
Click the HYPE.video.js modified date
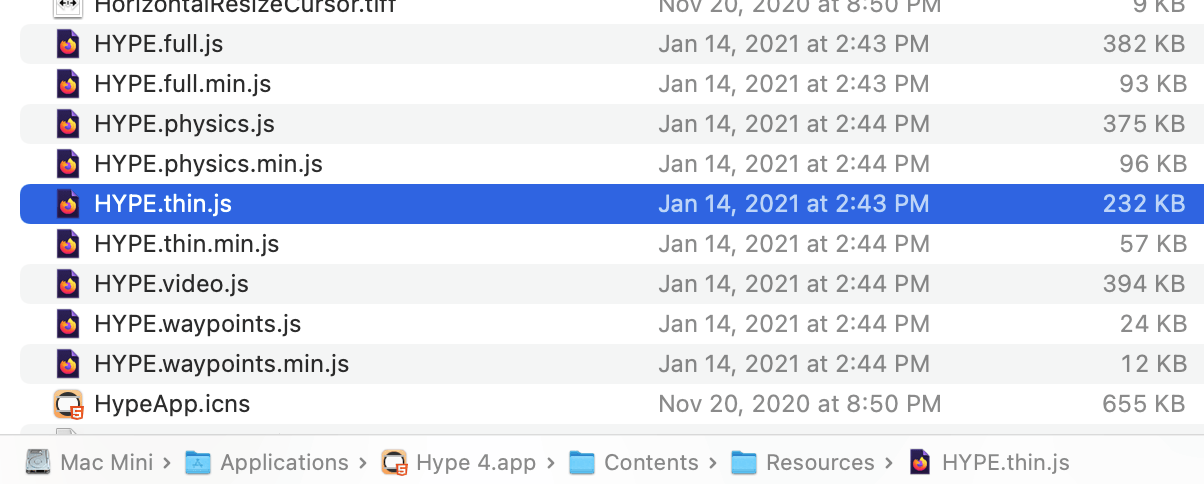click(x=794, y=284)
